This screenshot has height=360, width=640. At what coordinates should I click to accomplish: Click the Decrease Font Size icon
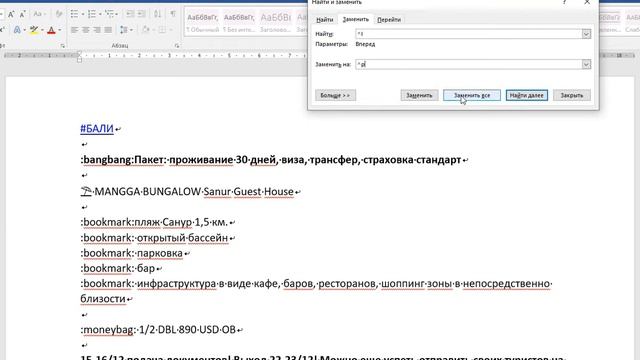pyautogui.click(x=22, y=14)
